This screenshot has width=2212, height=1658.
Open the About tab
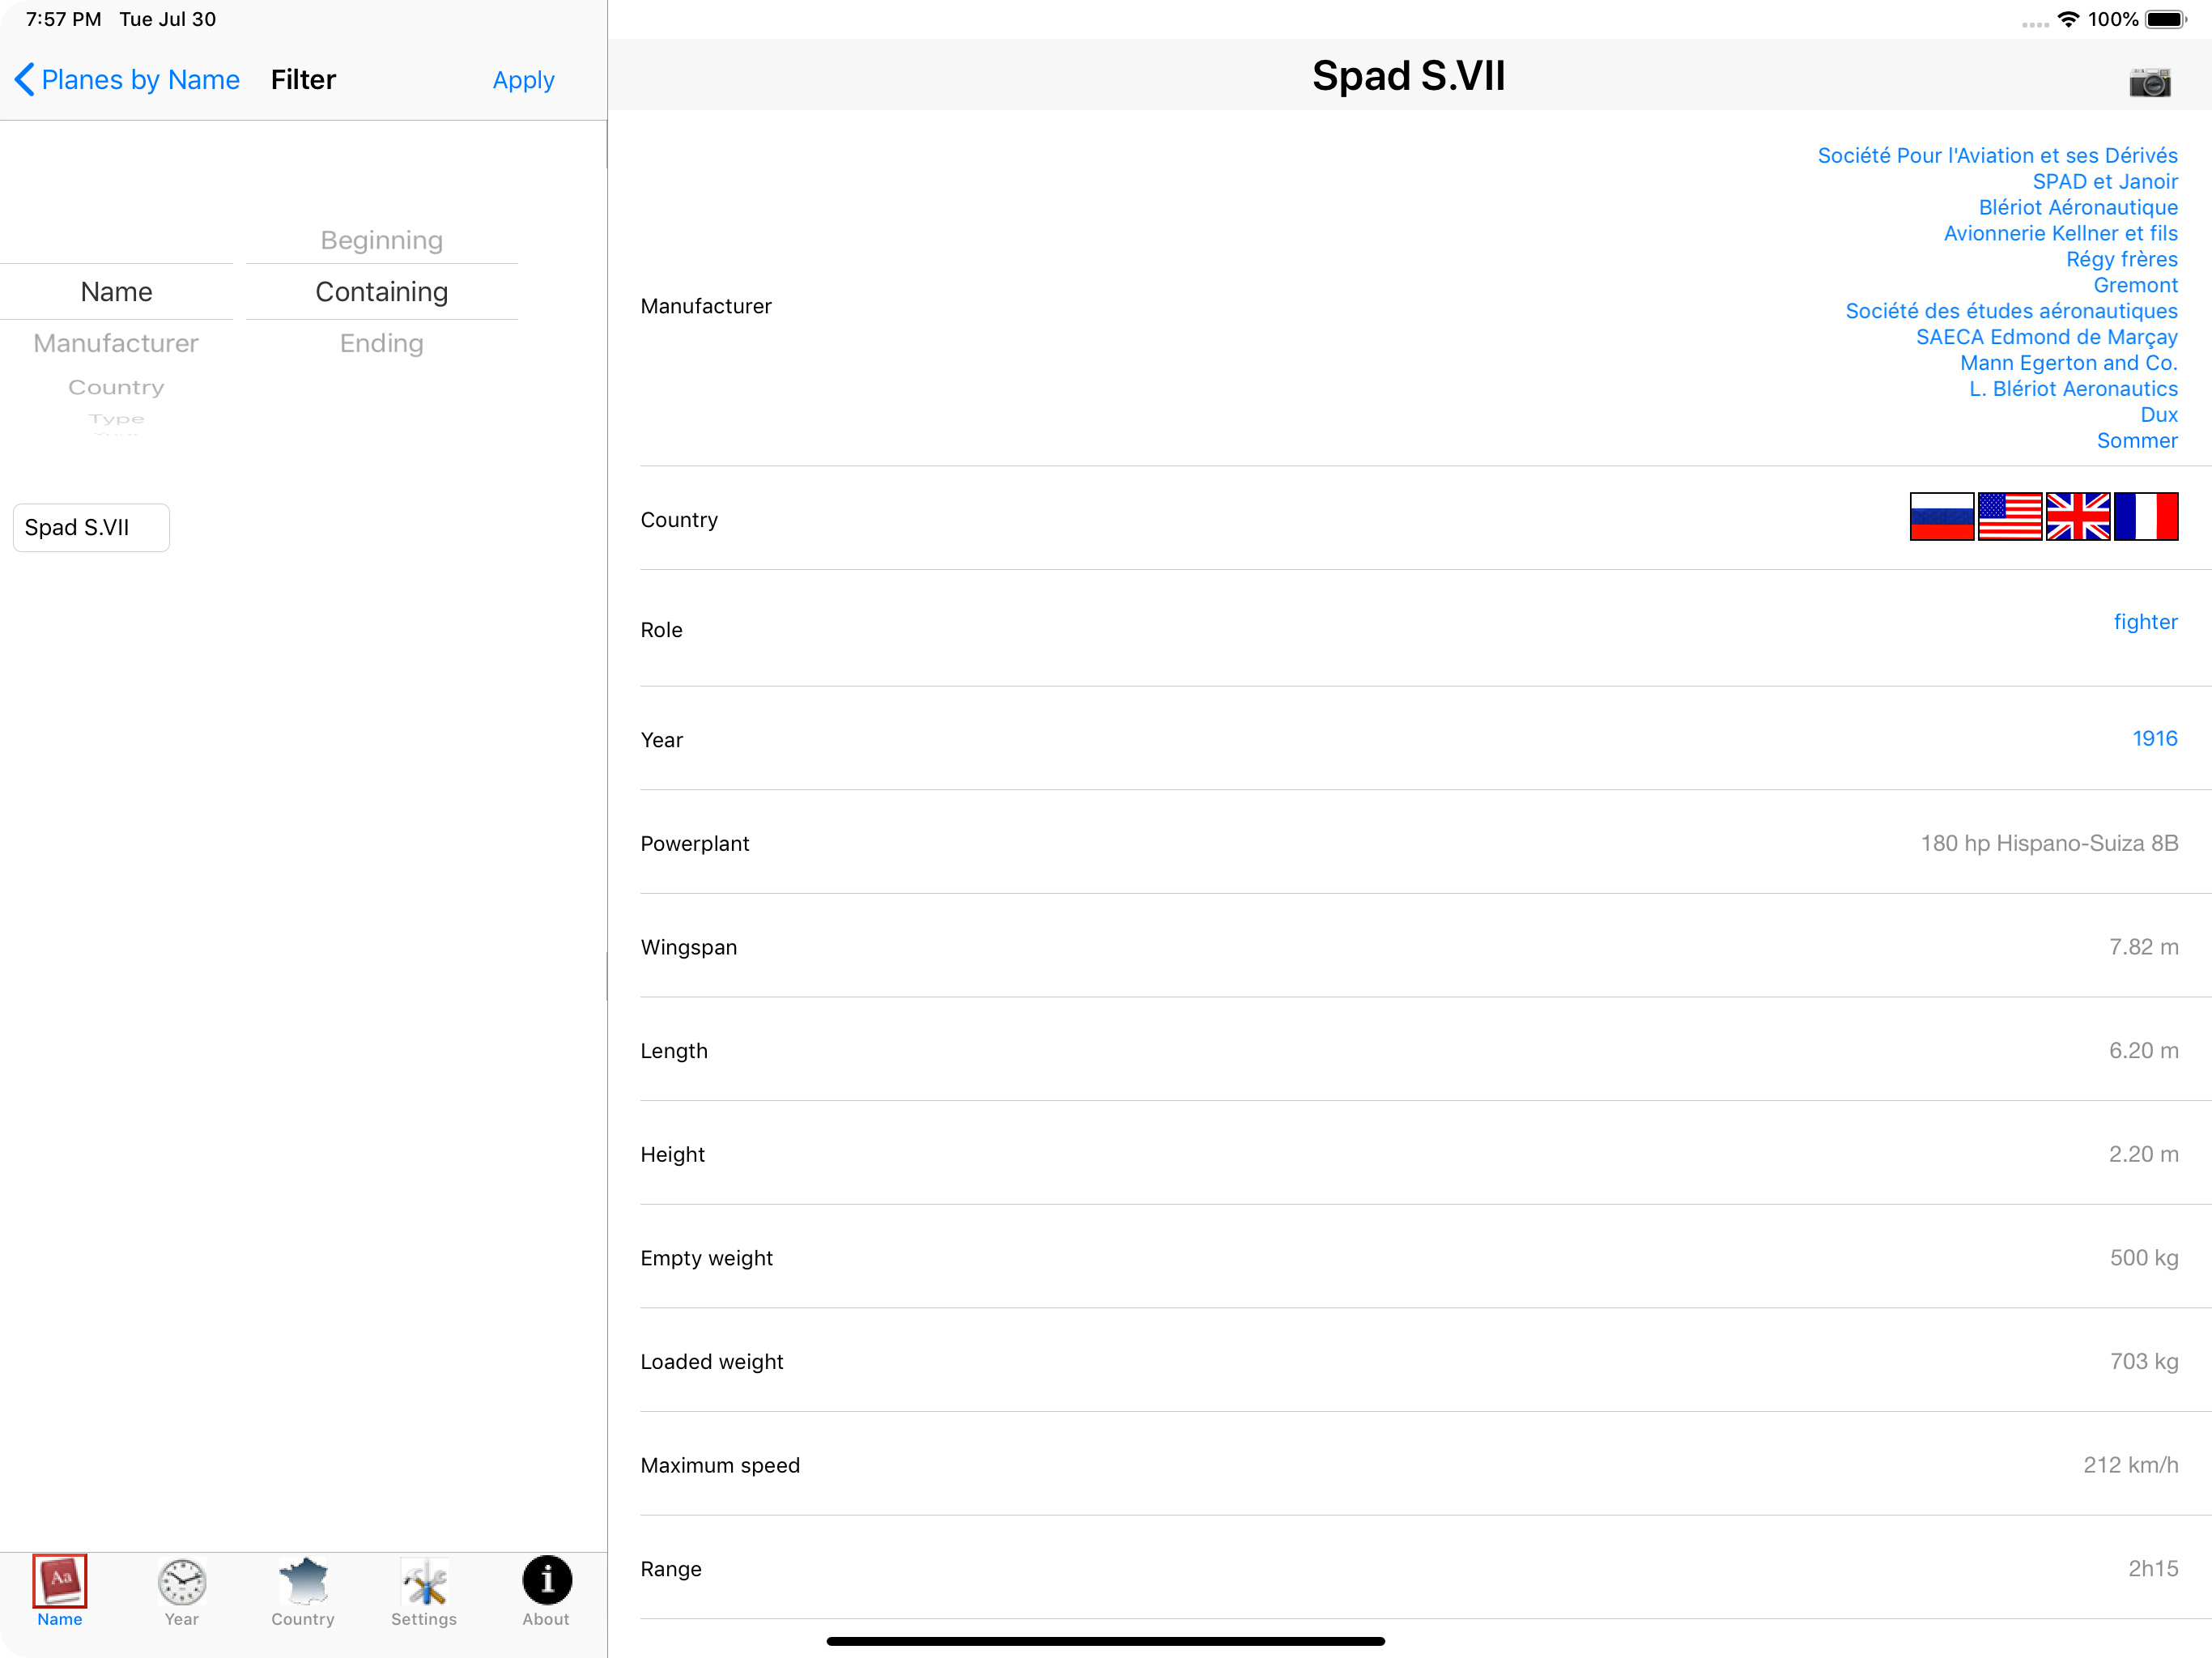pos(546,1591)
